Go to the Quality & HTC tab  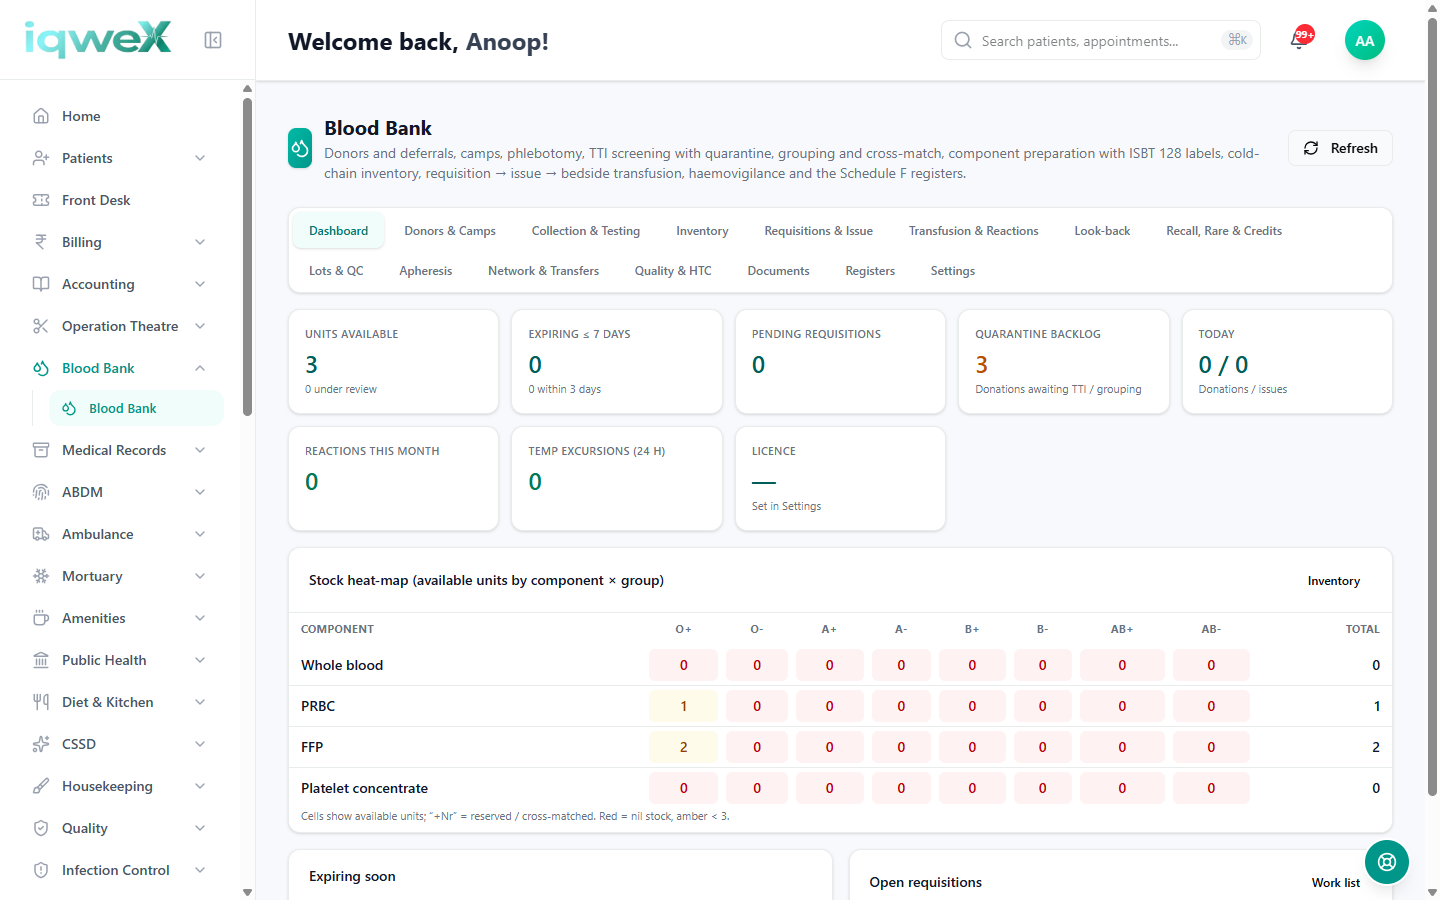pos(673,271)
